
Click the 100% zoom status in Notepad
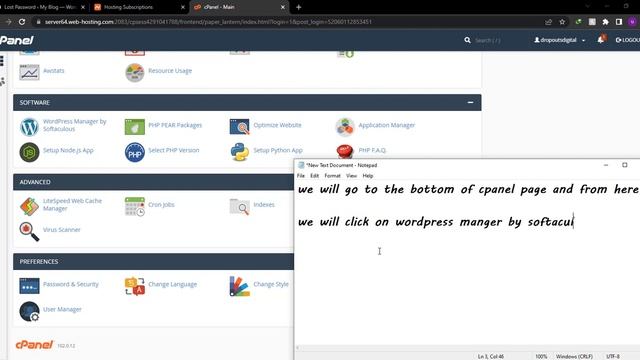tap(541, 356)
